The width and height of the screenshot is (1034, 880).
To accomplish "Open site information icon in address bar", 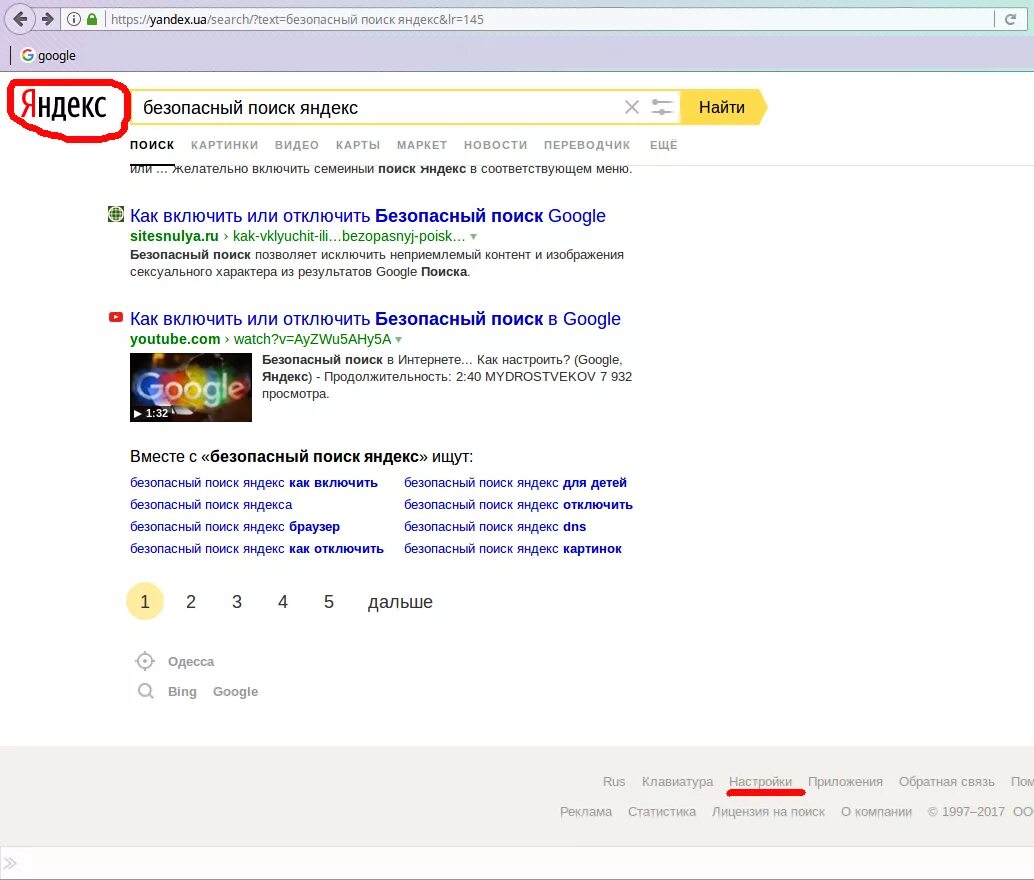I will pyautogui.click(x=74, y=19).
